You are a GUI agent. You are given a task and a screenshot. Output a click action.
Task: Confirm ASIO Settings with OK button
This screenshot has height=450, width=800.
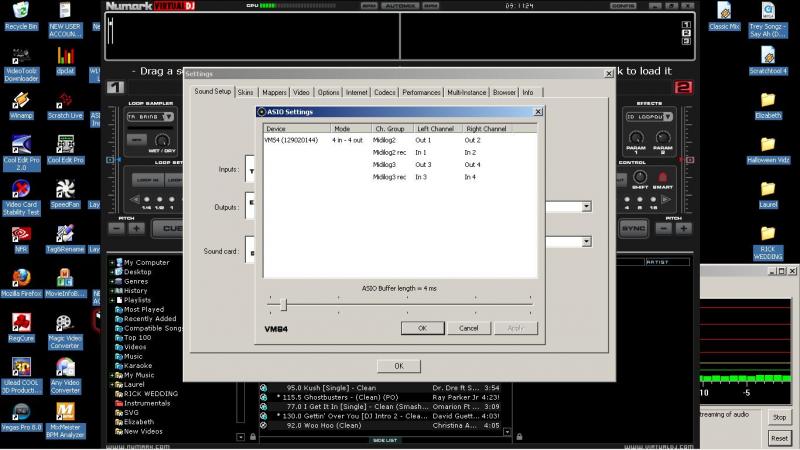[422, 328]
